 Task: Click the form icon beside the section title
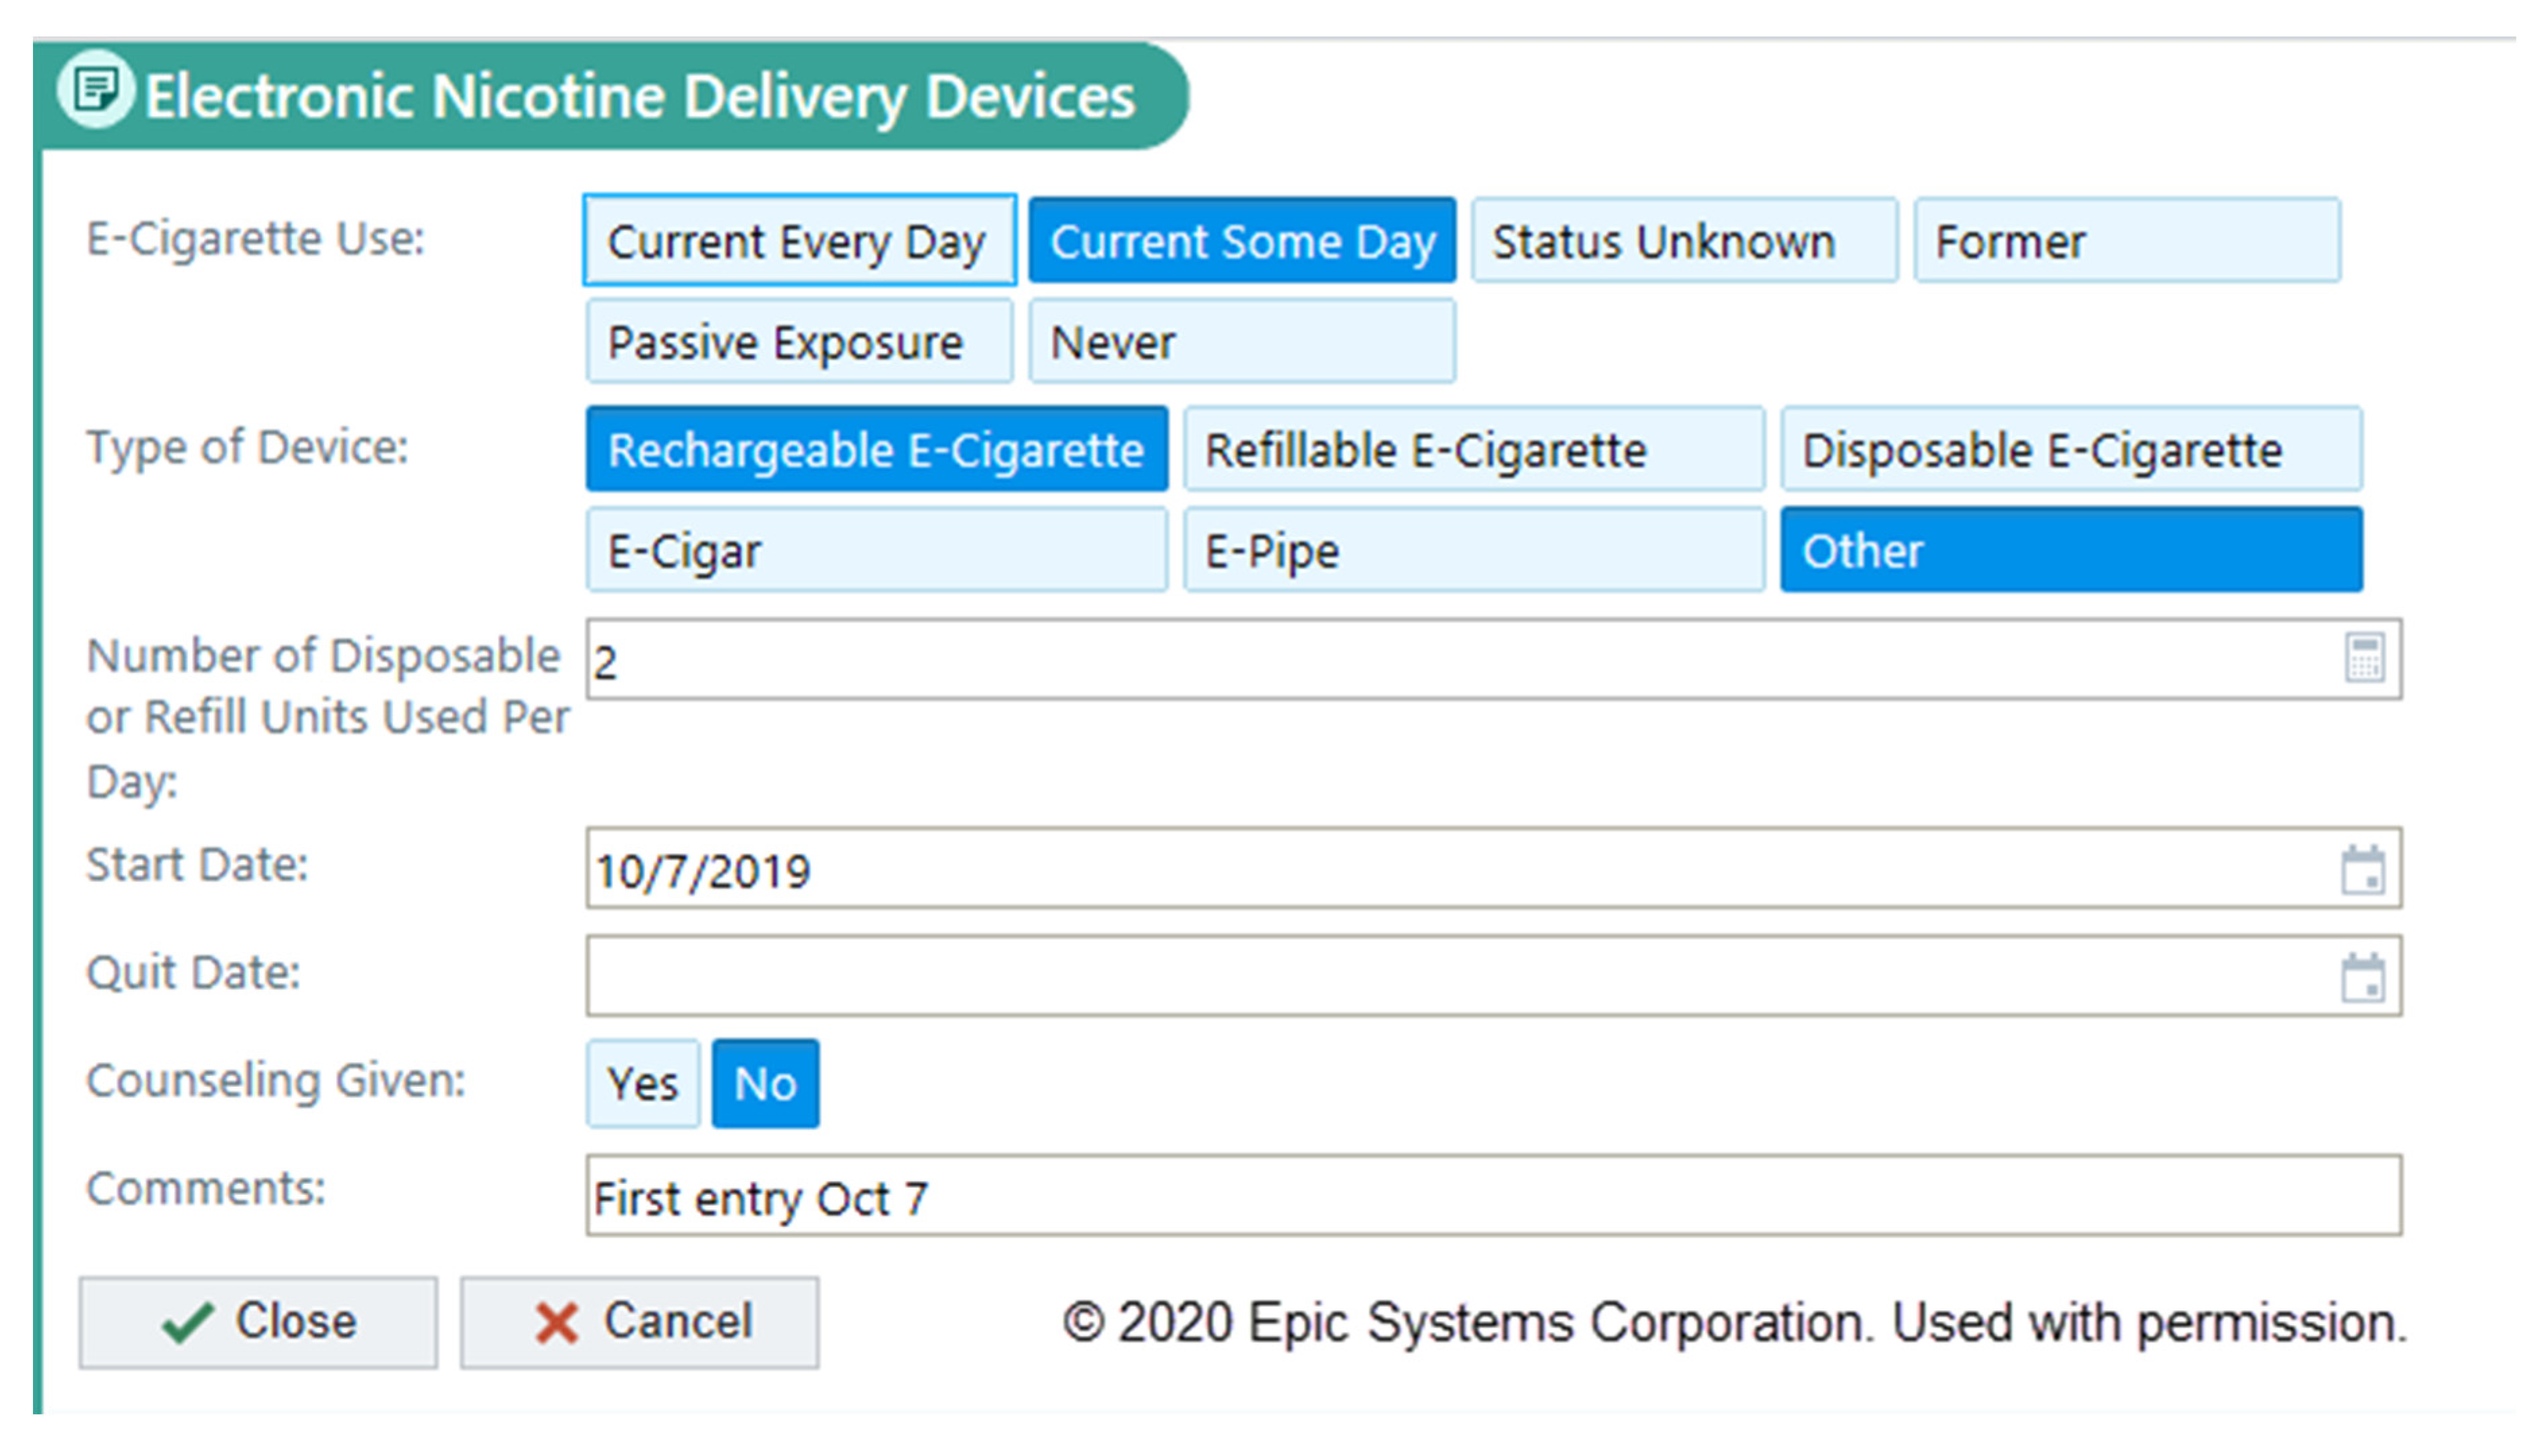[95, 90]
